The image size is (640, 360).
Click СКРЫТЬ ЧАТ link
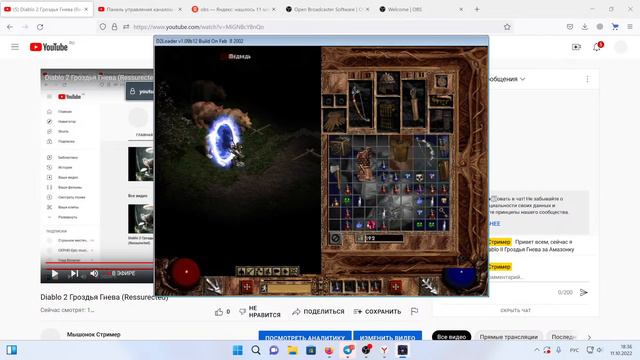(x=515, y=310)
